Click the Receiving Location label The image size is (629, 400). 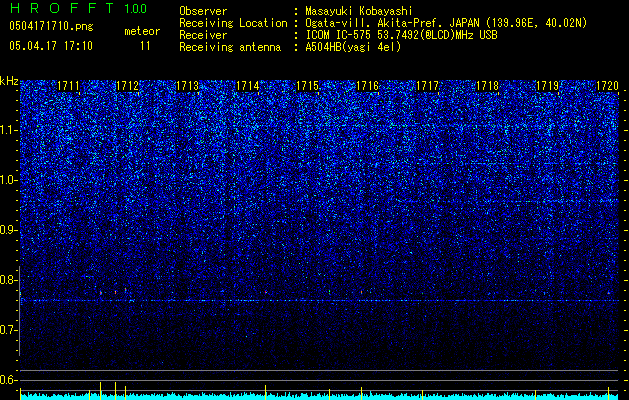[233, 23]
